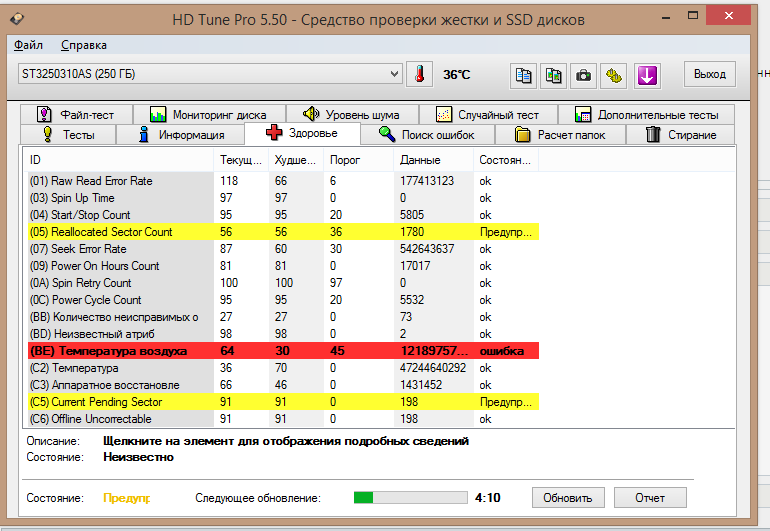Screen dimensions: 770x531
Task: Click the camera save screenshot icon
Action: [x=583, y=76]
